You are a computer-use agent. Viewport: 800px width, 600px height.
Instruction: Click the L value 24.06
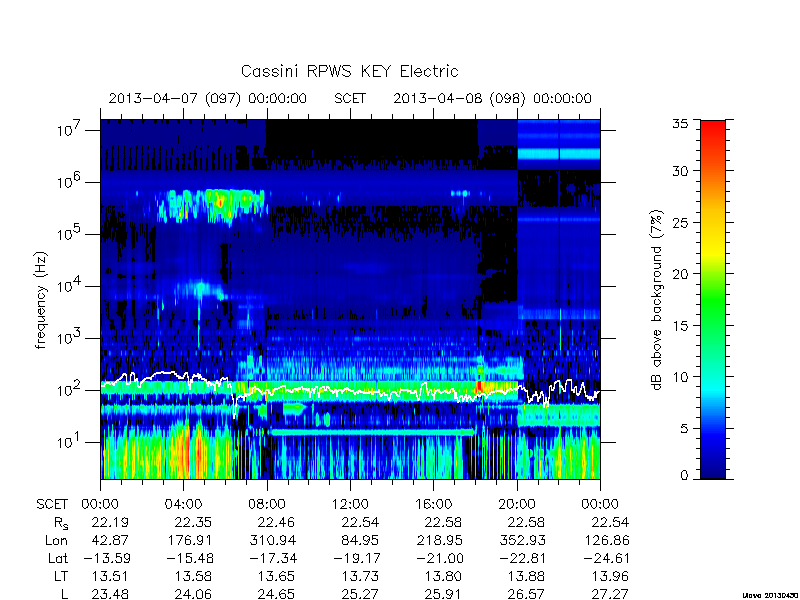point(193,594)
